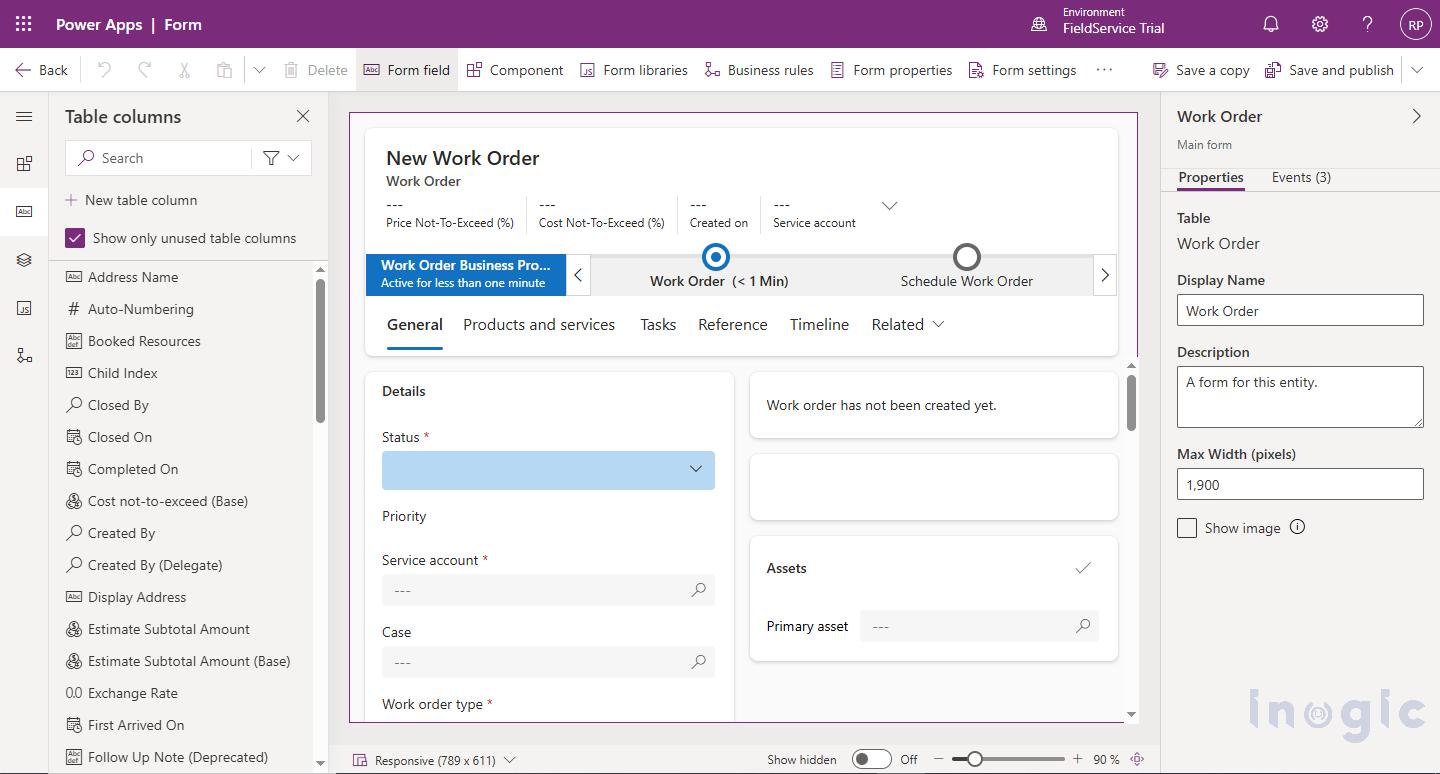Click the Undo icon

click(104, 70)
